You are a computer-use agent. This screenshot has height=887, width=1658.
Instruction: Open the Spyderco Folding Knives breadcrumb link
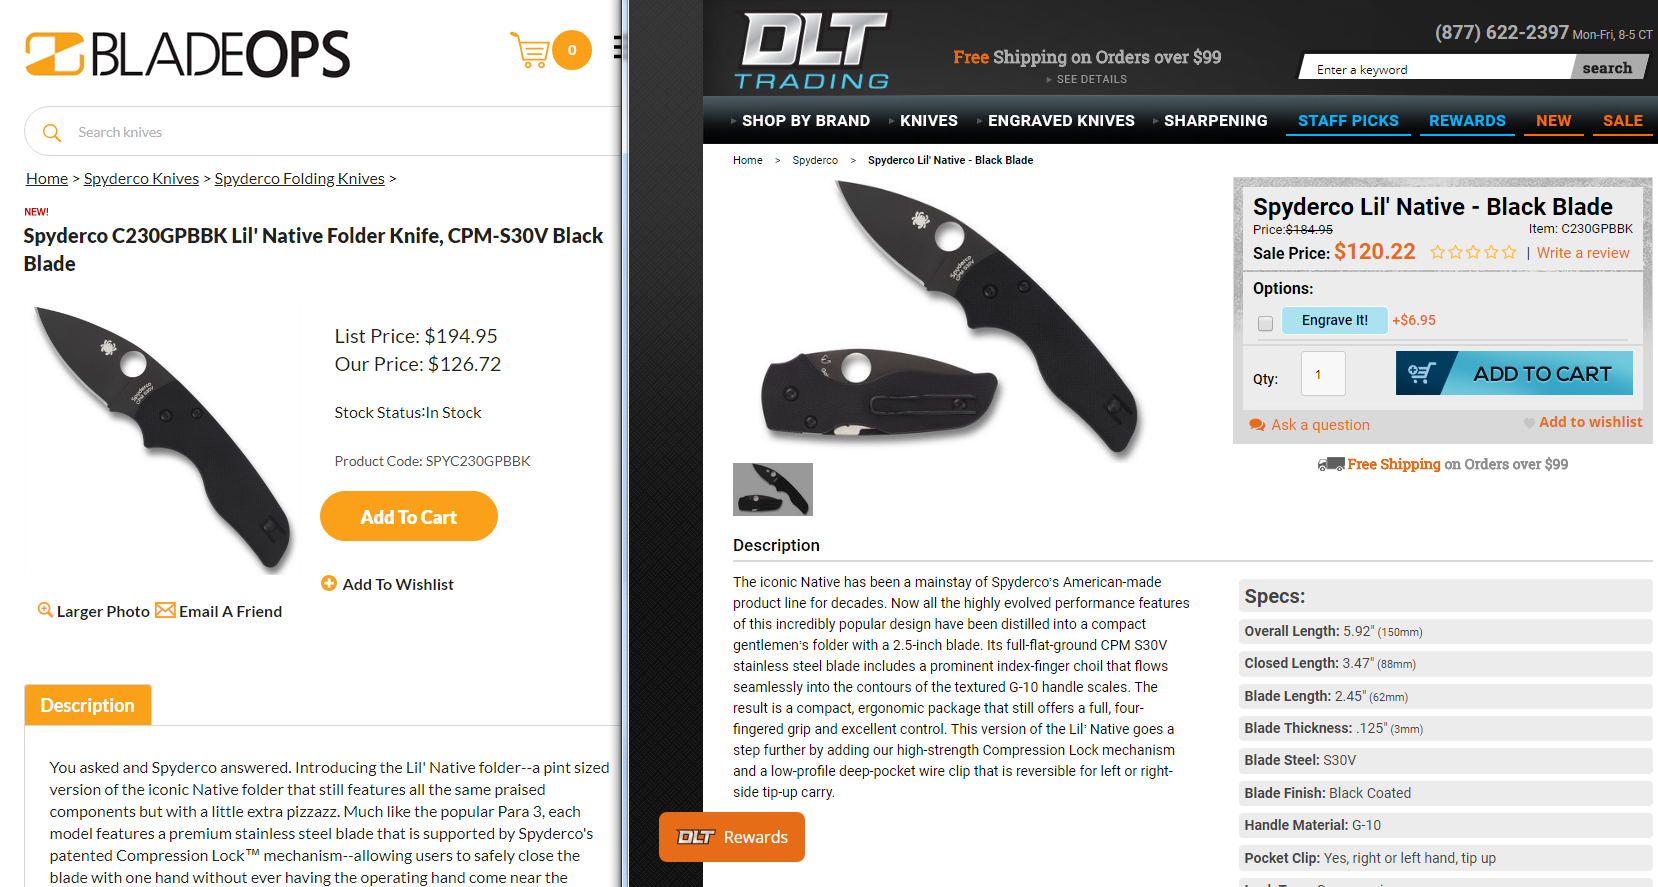click(x=299, y=178)
